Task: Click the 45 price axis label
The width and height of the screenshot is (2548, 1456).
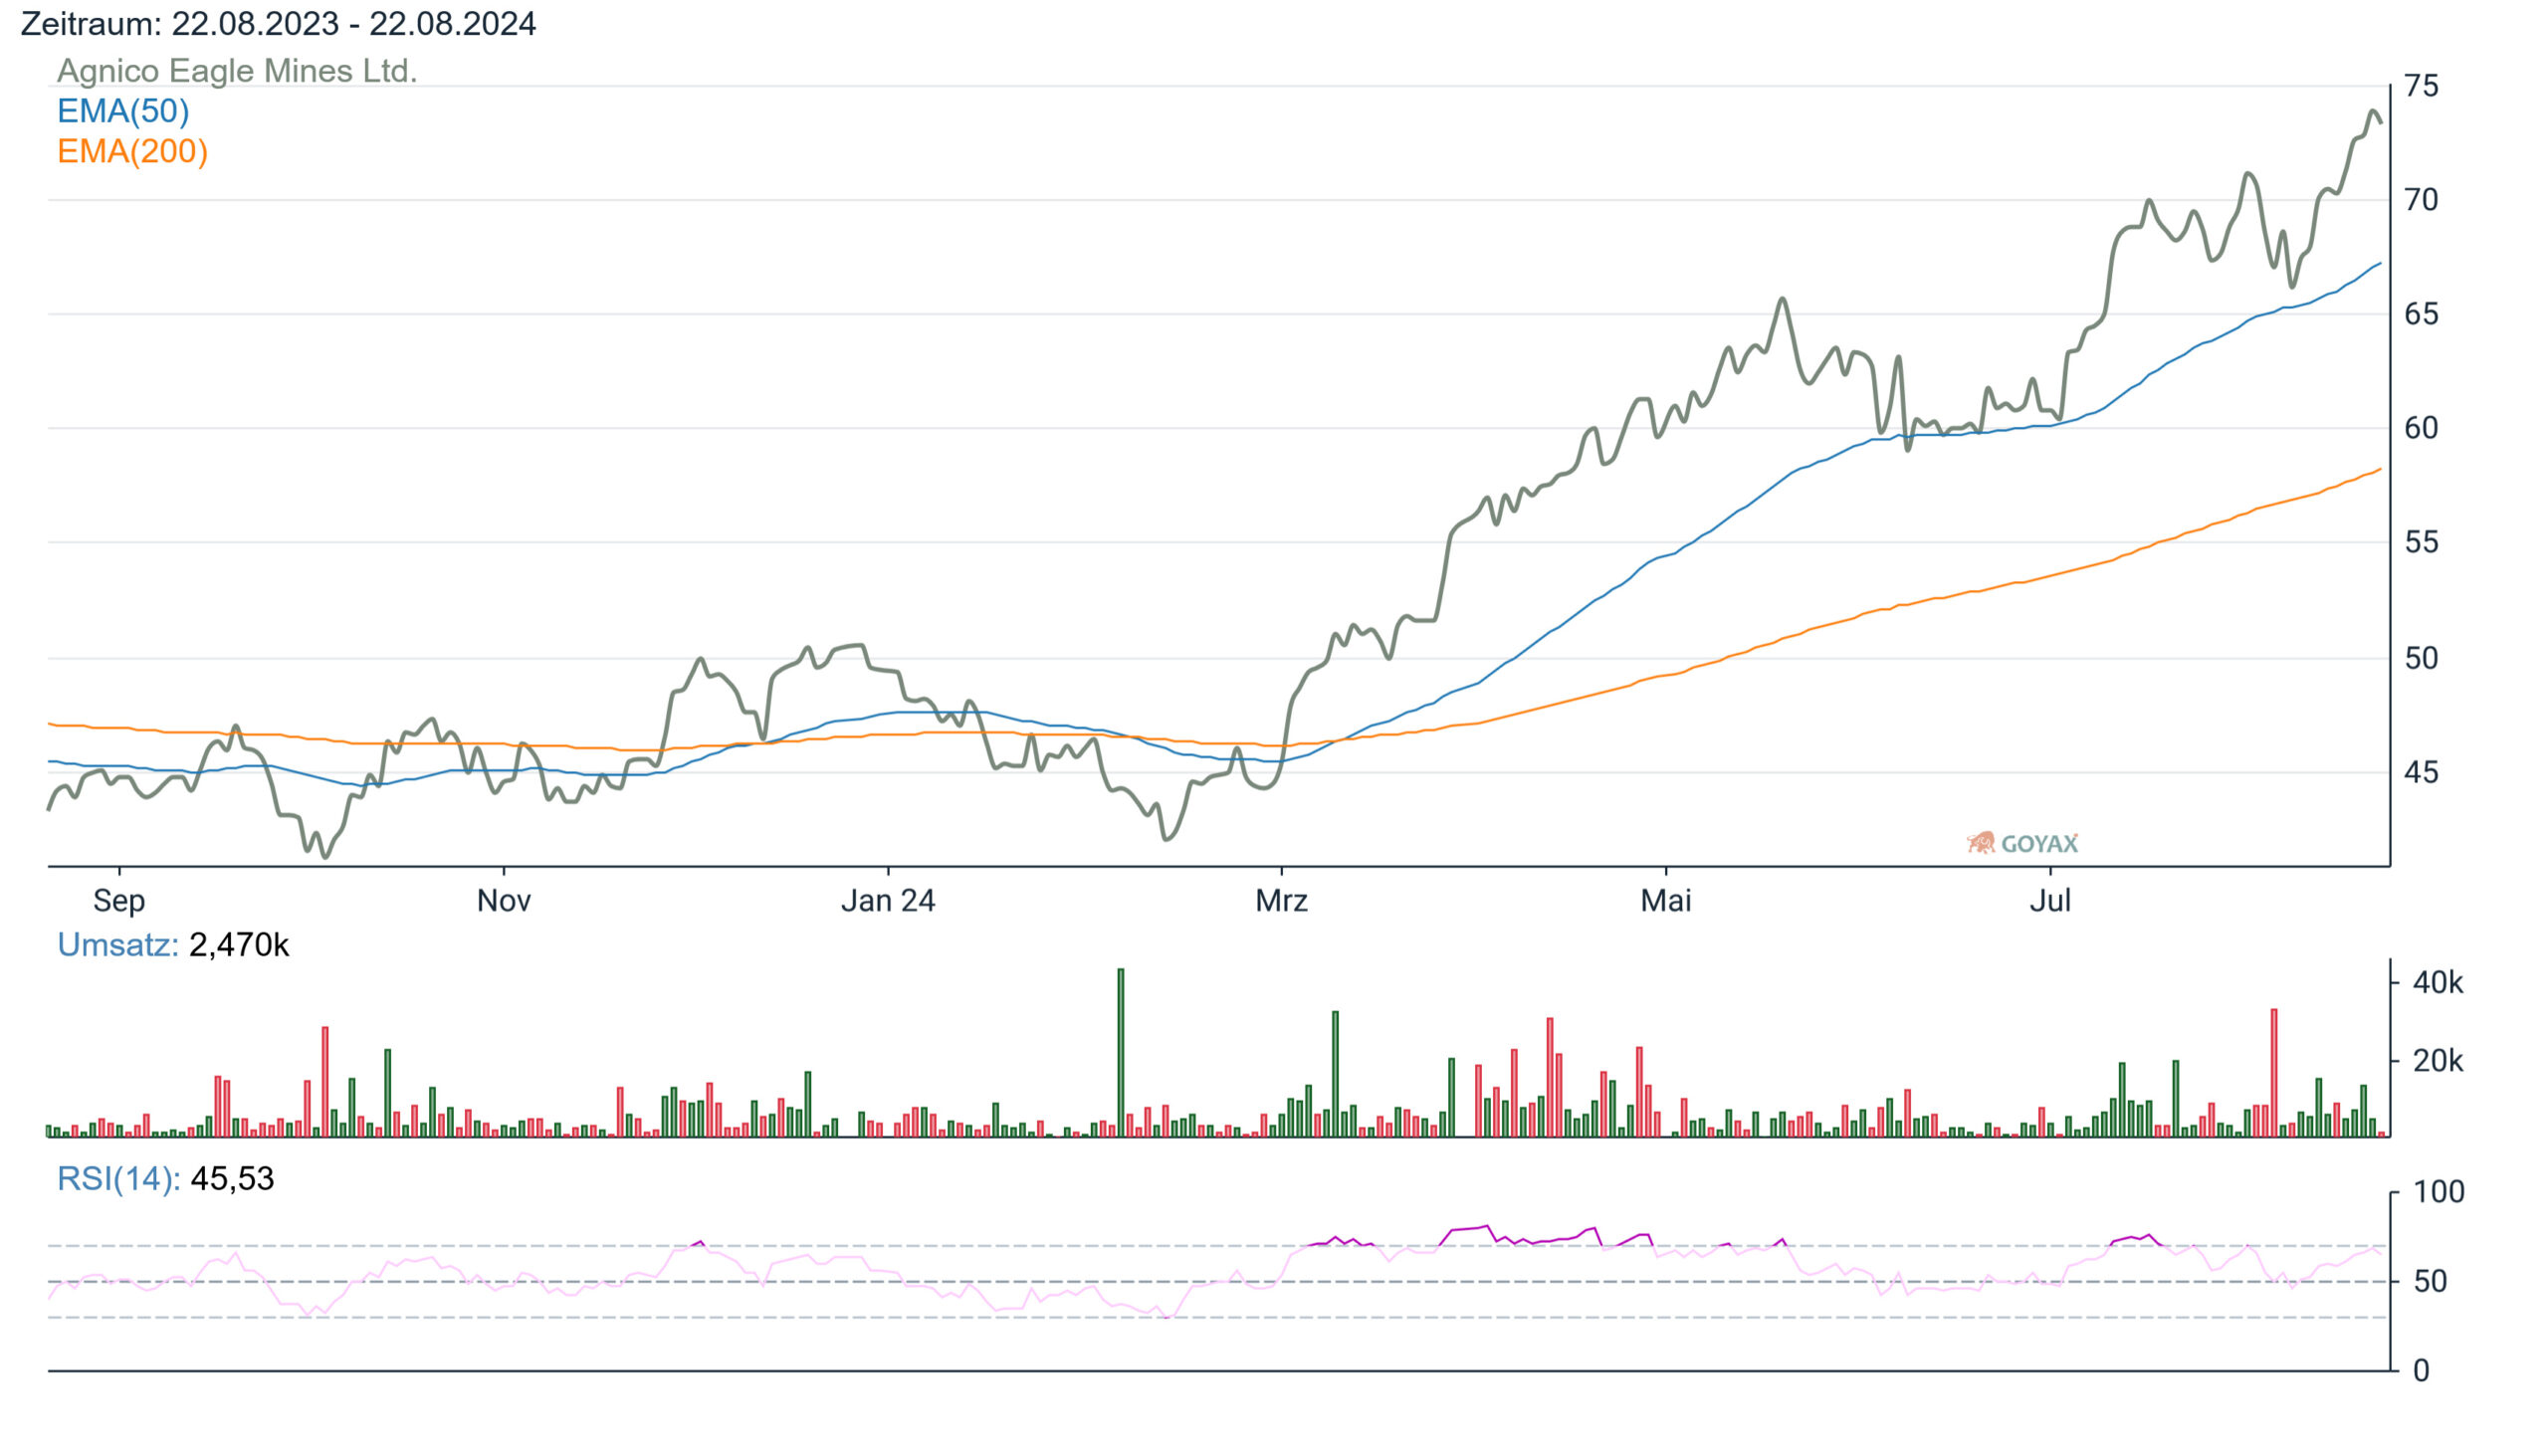Action: click(x=2421, y=772)
